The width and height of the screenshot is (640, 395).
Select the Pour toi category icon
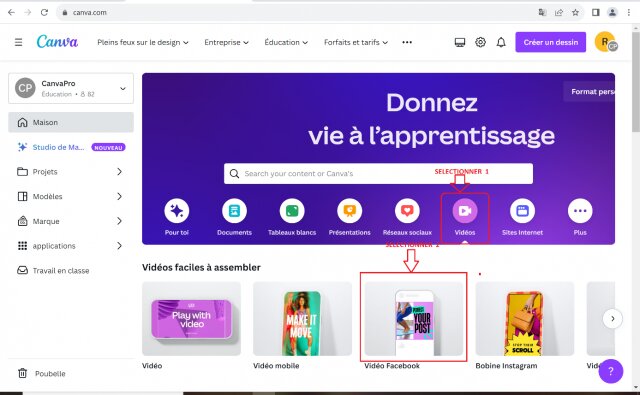point(177,211)
